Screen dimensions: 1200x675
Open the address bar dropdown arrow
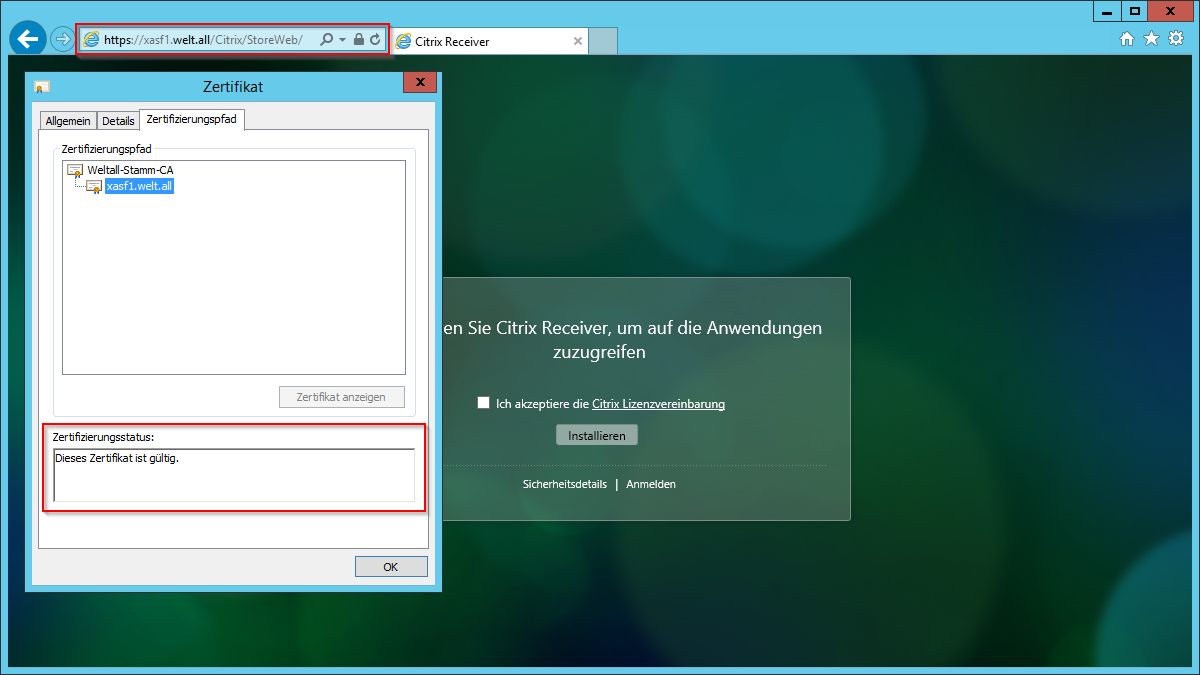click(x=343, y=40)
